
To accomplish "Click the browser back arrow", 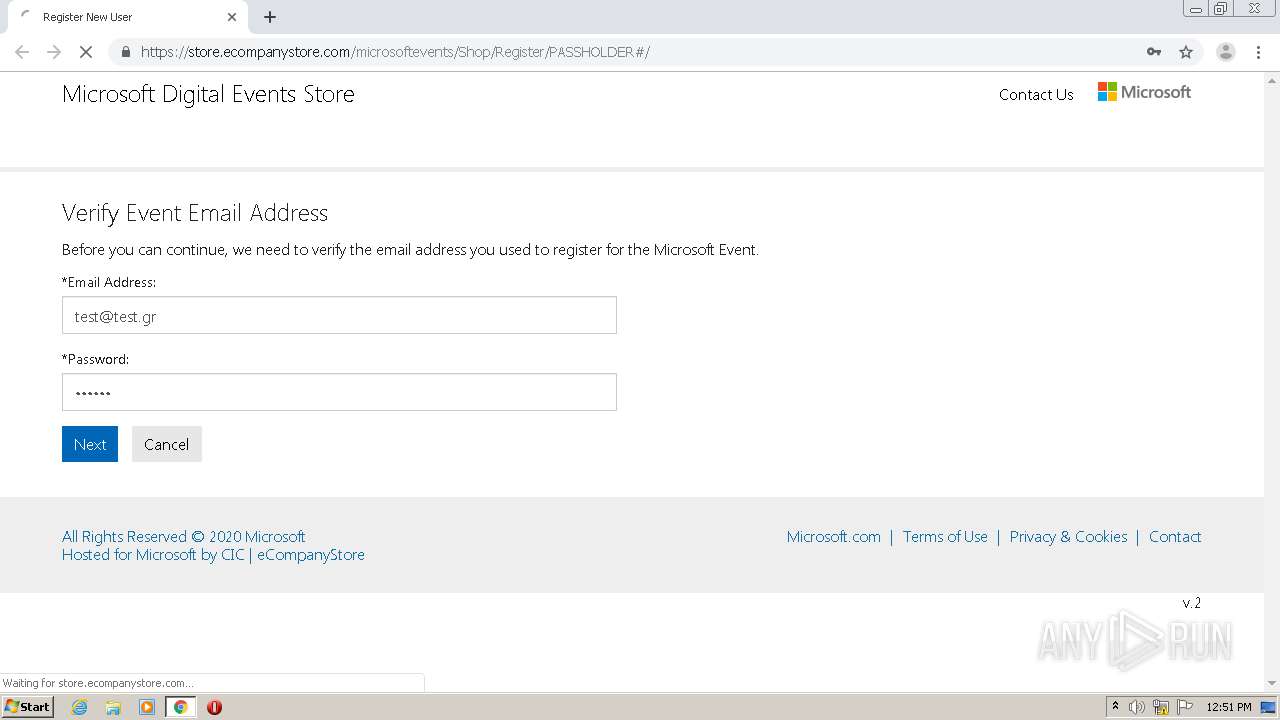I will coord(22,52).
